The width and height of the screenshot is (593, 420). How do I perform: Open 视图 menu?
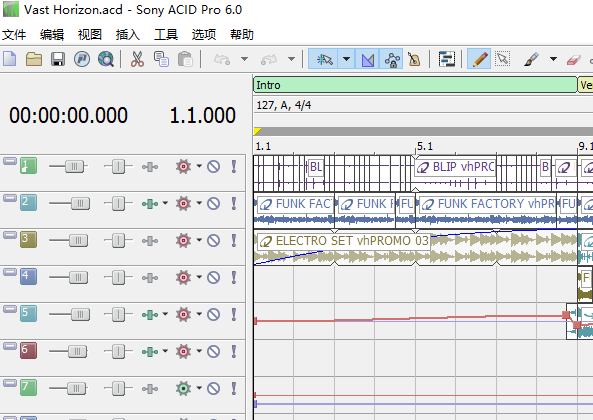tap(90, 35)
